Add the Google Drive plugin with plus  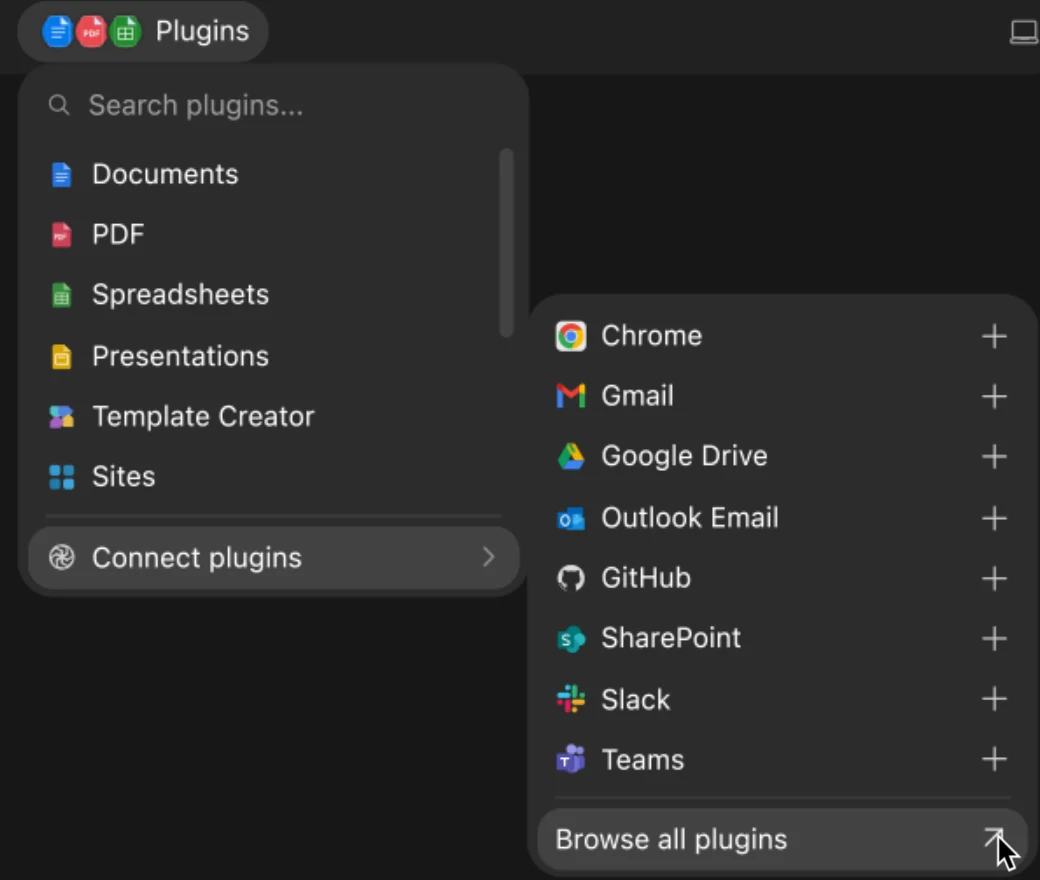pos(994,456)
